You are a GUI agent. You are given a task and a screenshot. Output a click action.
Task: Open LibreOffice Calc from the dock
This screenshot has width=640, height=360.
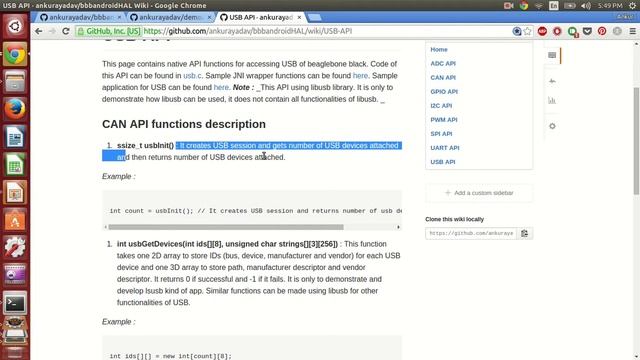(15, 165)
